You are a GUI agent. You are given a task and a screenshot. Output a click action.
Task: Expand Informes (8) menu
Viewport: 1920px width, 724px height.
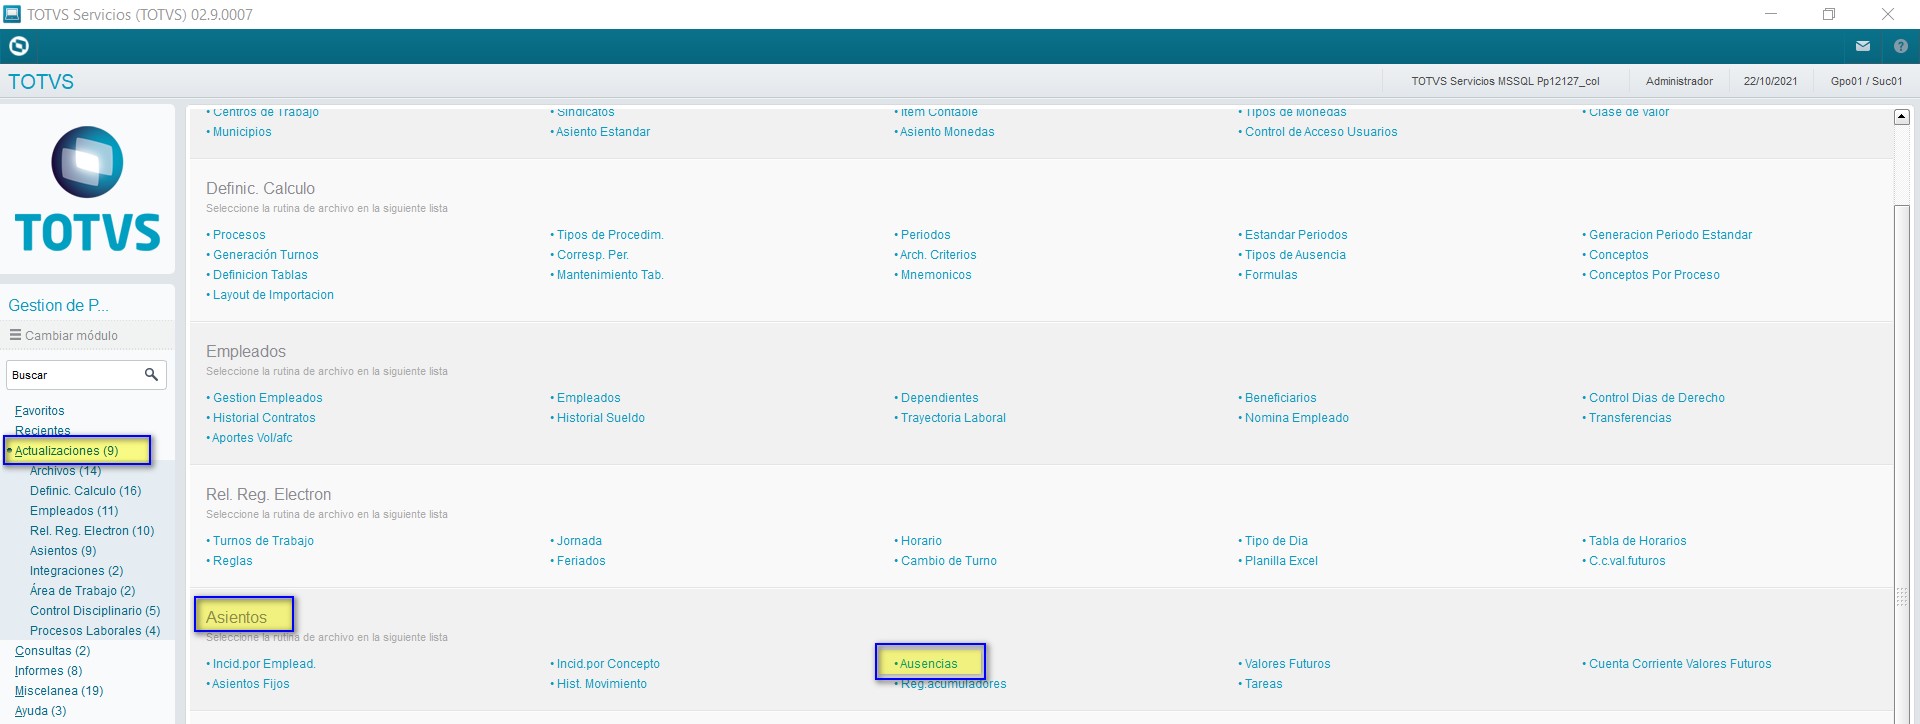coord(48,671)
